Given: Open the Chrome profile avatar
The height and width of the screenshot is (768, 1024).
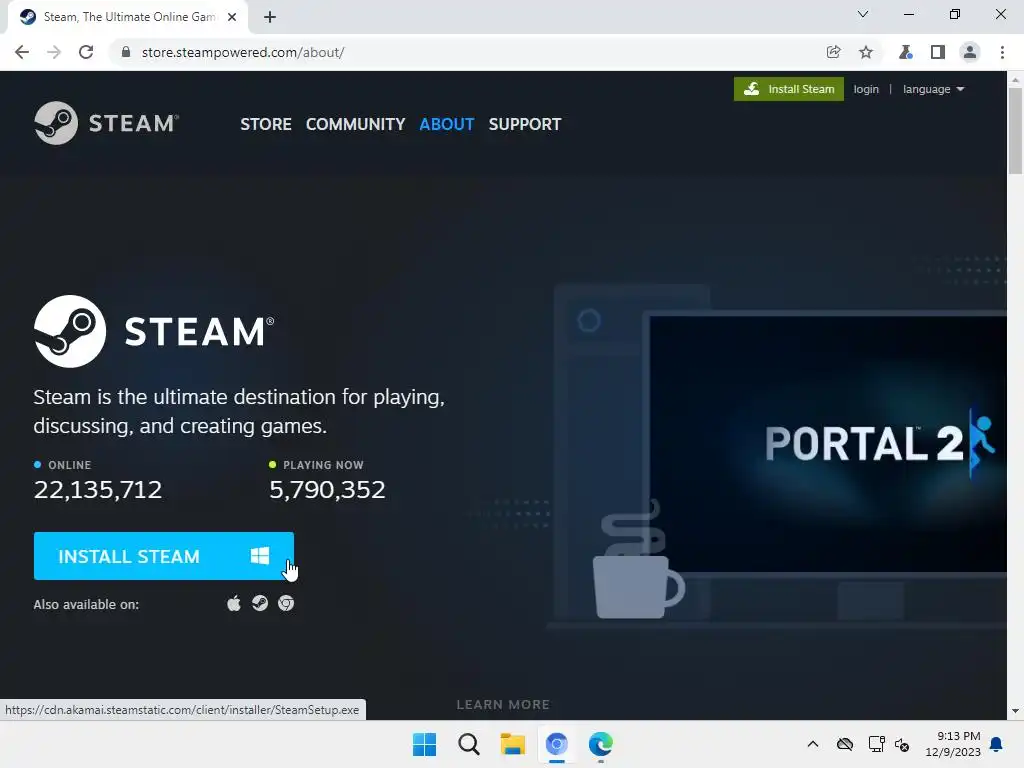Looking at the screenshot, I should [970, 52].
